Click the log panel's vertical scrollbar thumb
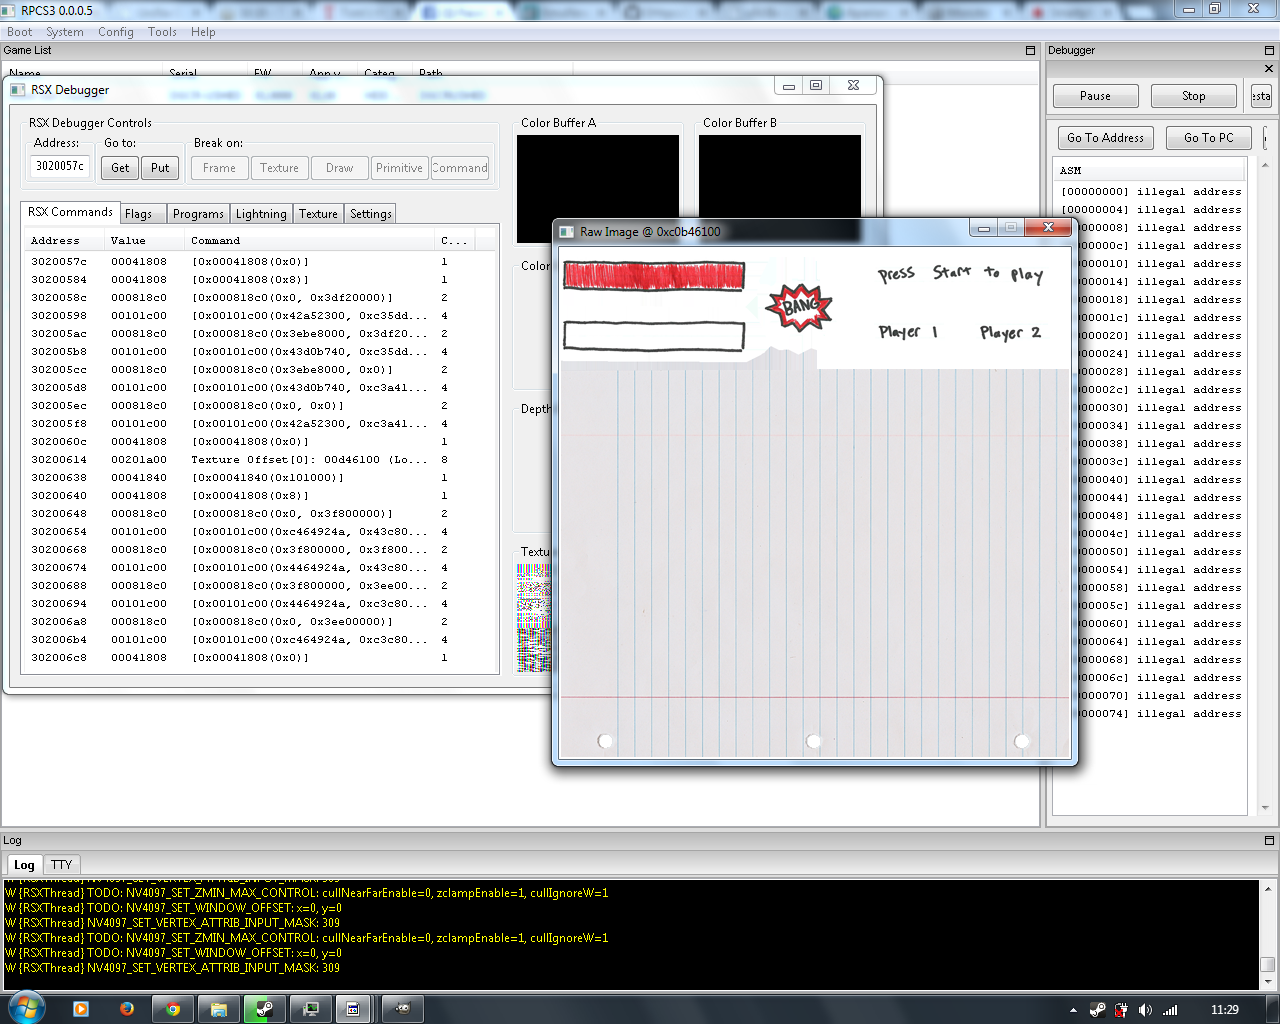The width and height of the screenshot is (1280, 1024). tap(1267, 965)
